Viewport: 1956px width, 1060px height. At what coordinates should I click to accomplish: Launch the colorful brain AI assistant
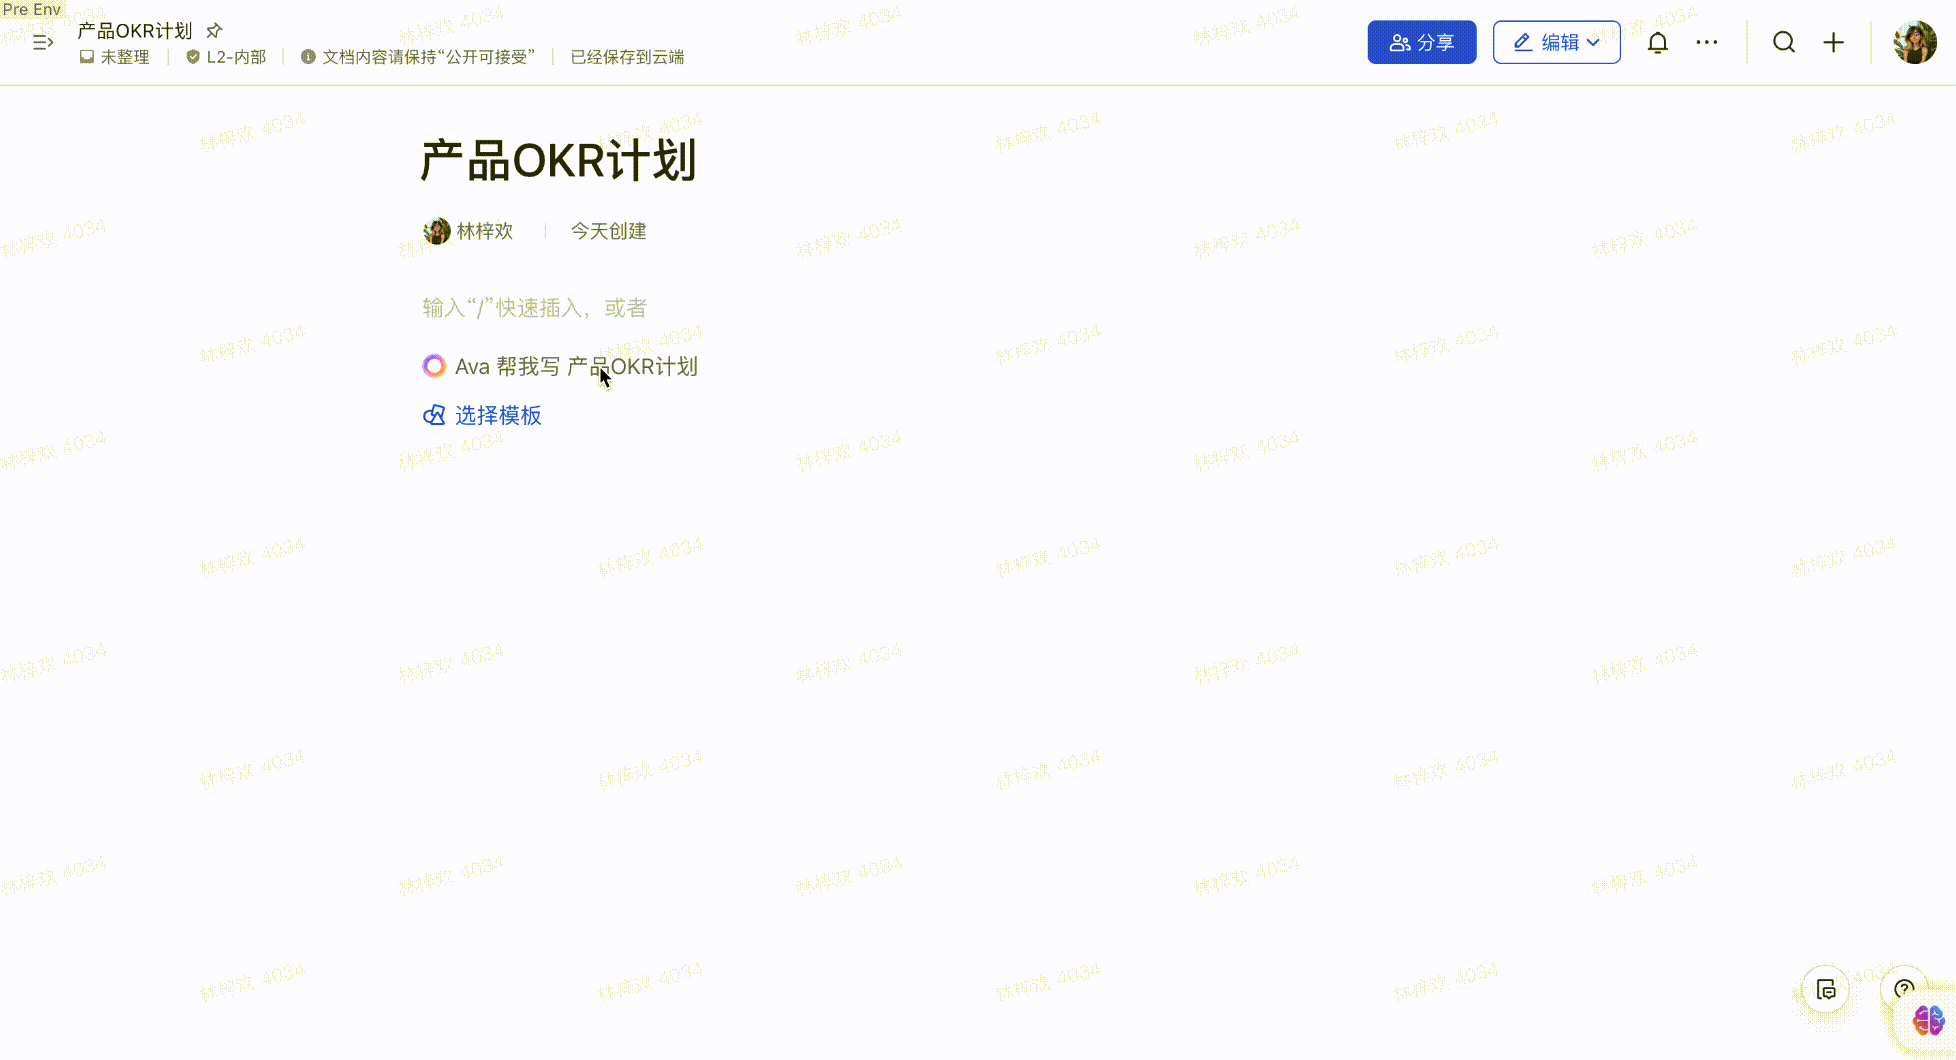[x=1927, y=1021]
